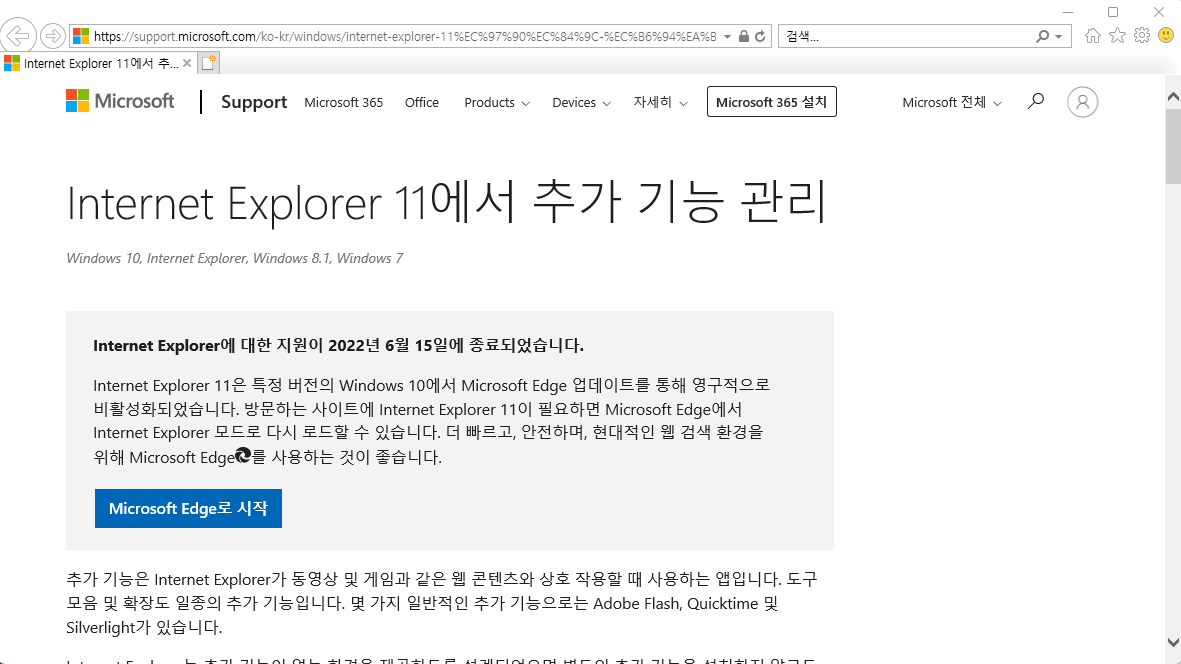Close the Internet Explorer 11 tab
1181x664 pixels.
pyautogui.click(x=187, y=63)
